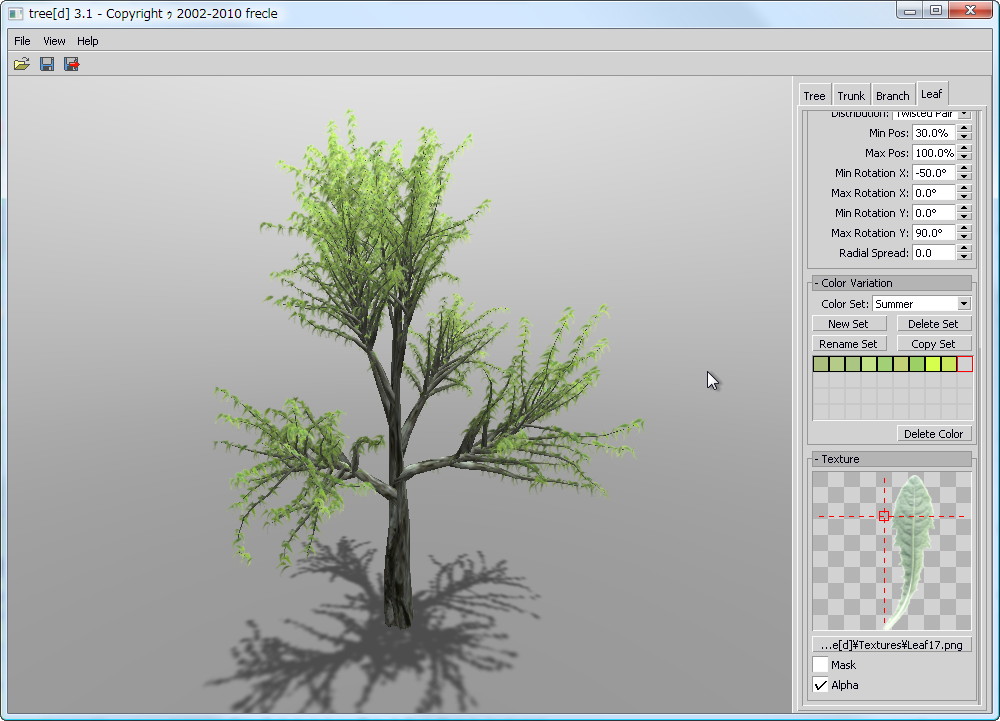Click the Leaf17.png texture path field

pyautogui.click(x=891, y=645)
